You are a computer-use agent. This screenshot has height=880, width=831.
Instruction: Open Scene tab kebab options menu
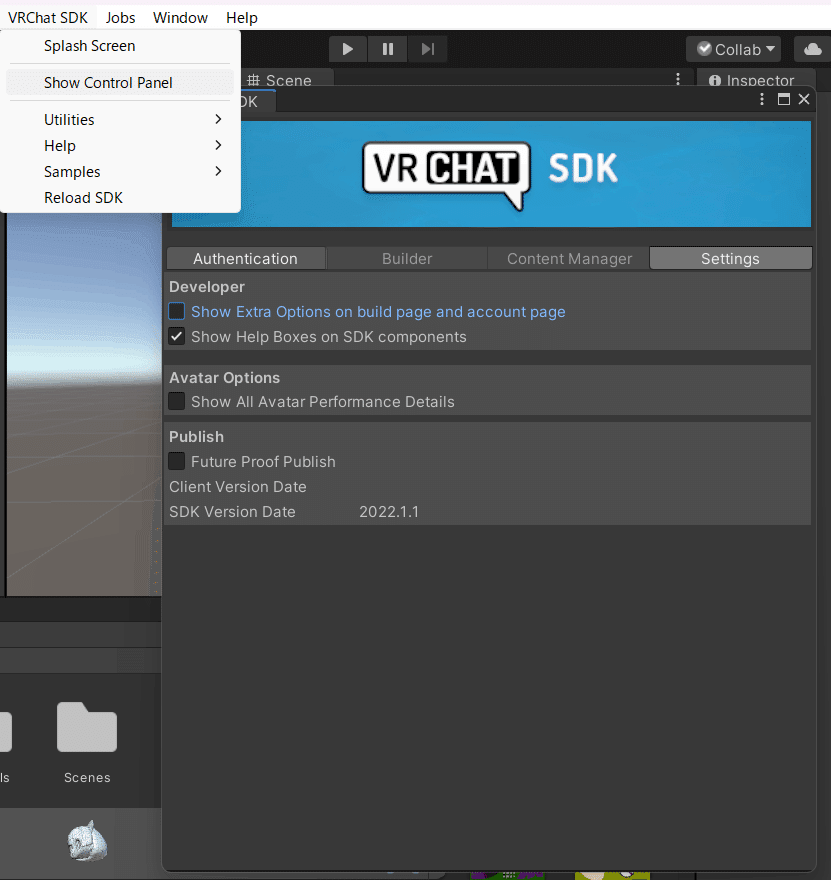tap(678, 79)
